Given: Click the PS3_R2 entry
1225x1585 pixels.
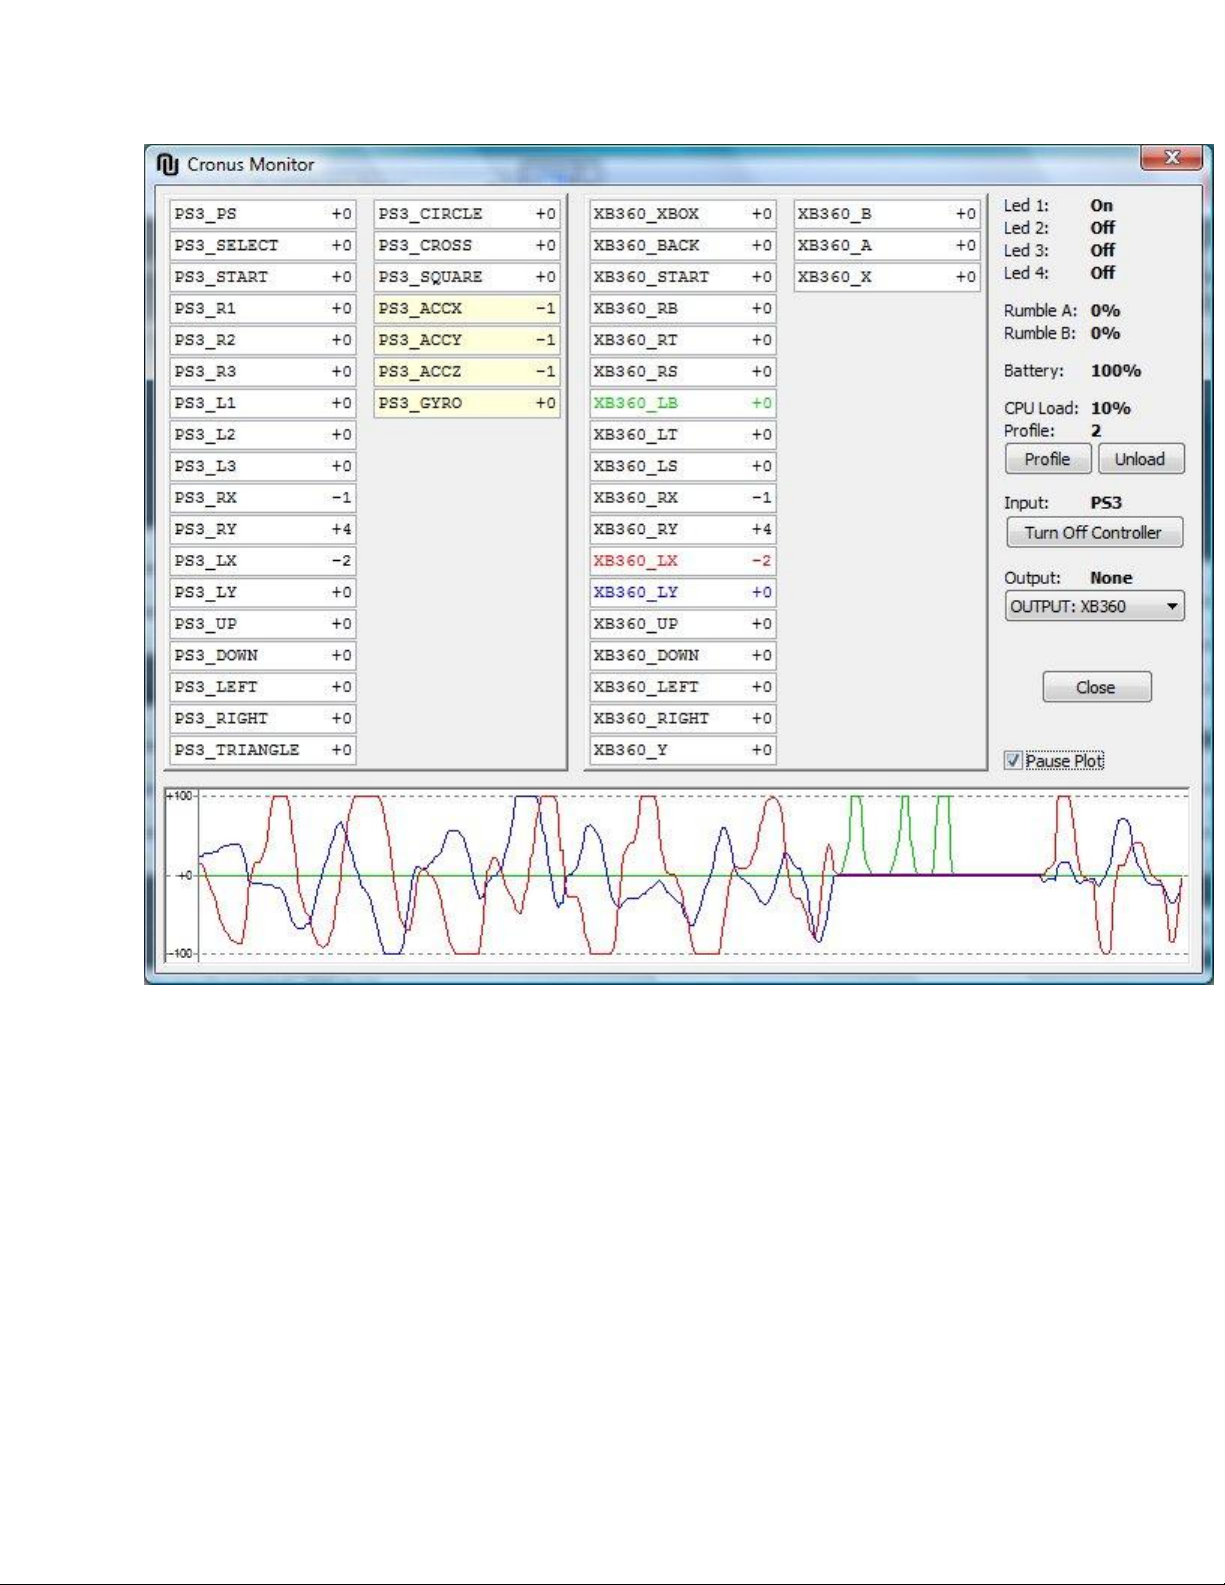Looking at the screenshot, I should click(263, 340).
